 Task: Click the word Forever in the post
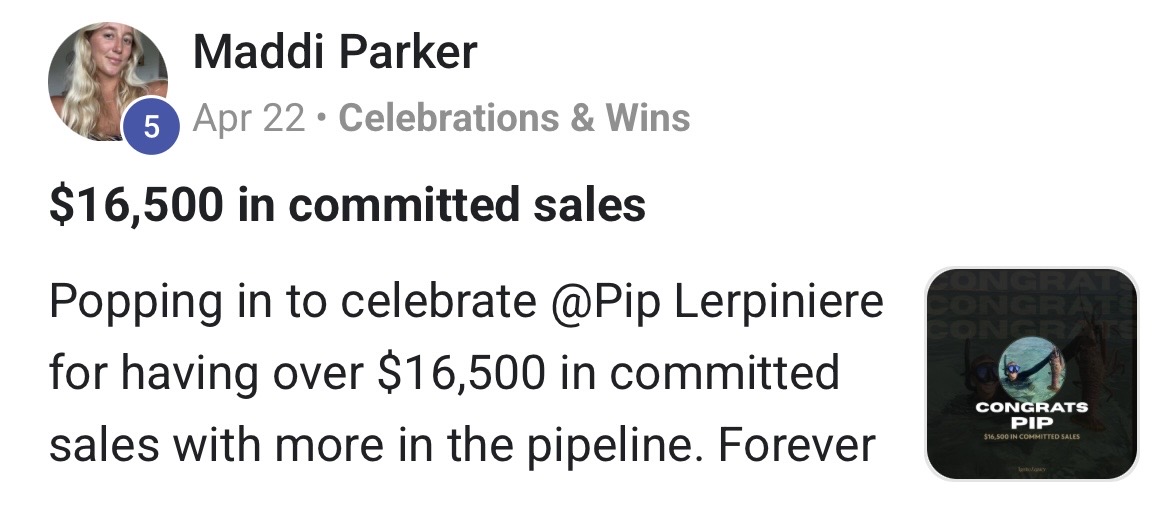(797, 445)
